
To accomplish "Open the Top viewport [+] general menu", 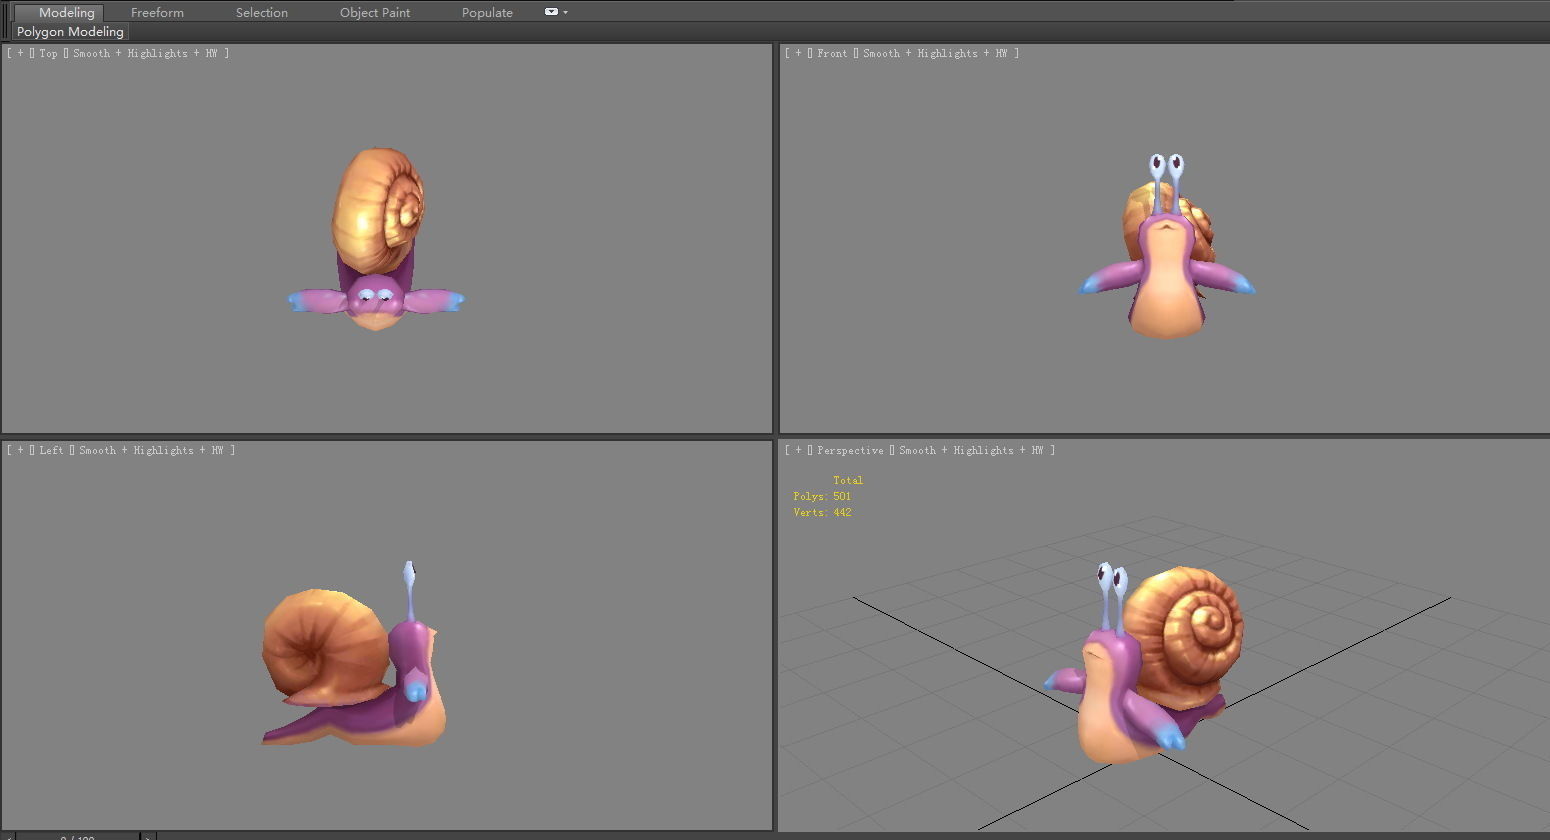I will point(20,53).
